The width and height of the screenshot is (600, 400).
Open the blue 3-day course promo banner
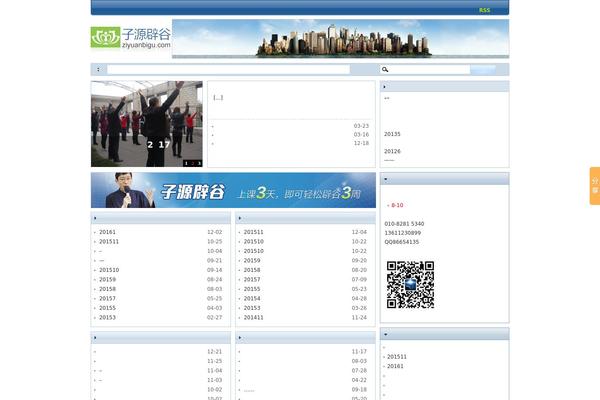tap(232, 190)
